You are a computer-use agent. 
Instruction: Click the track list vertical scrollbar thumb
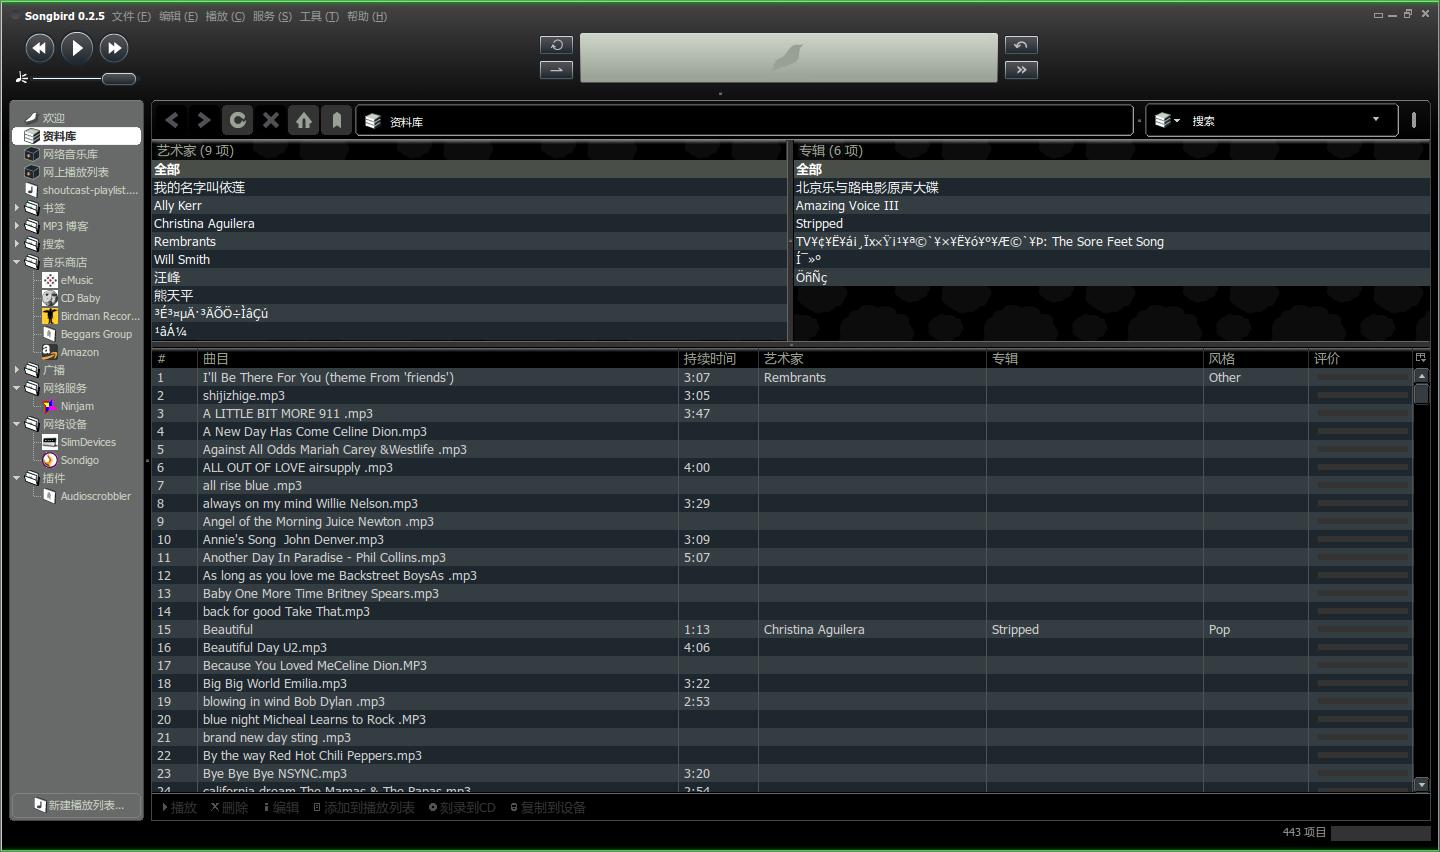[x=1422, y=393]
